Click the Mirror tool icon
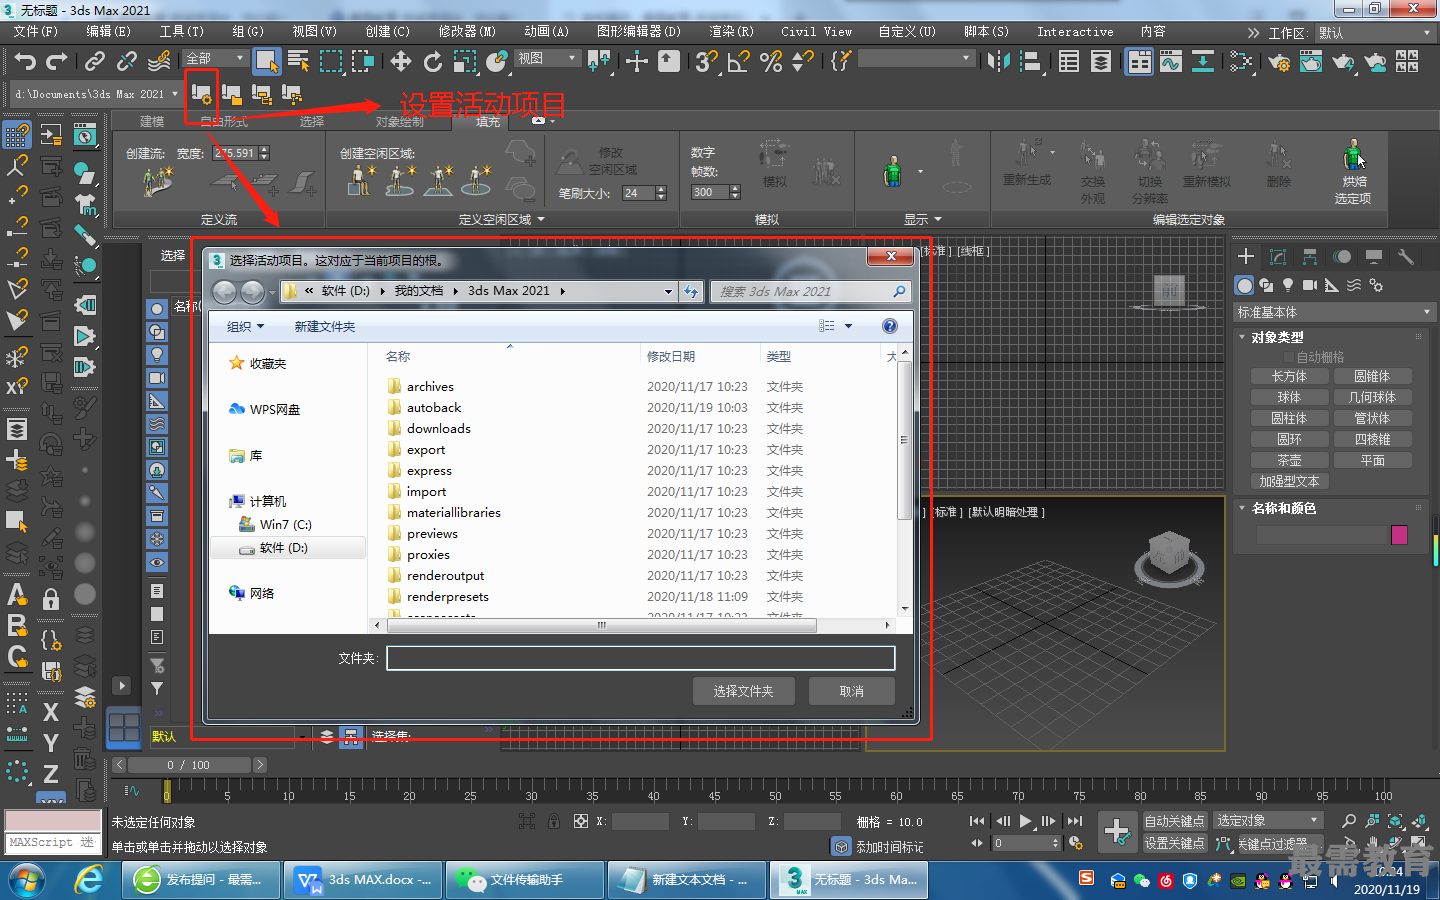This screenshot has height=900, width=1440. pyautogui.click(x=998, y=62)
